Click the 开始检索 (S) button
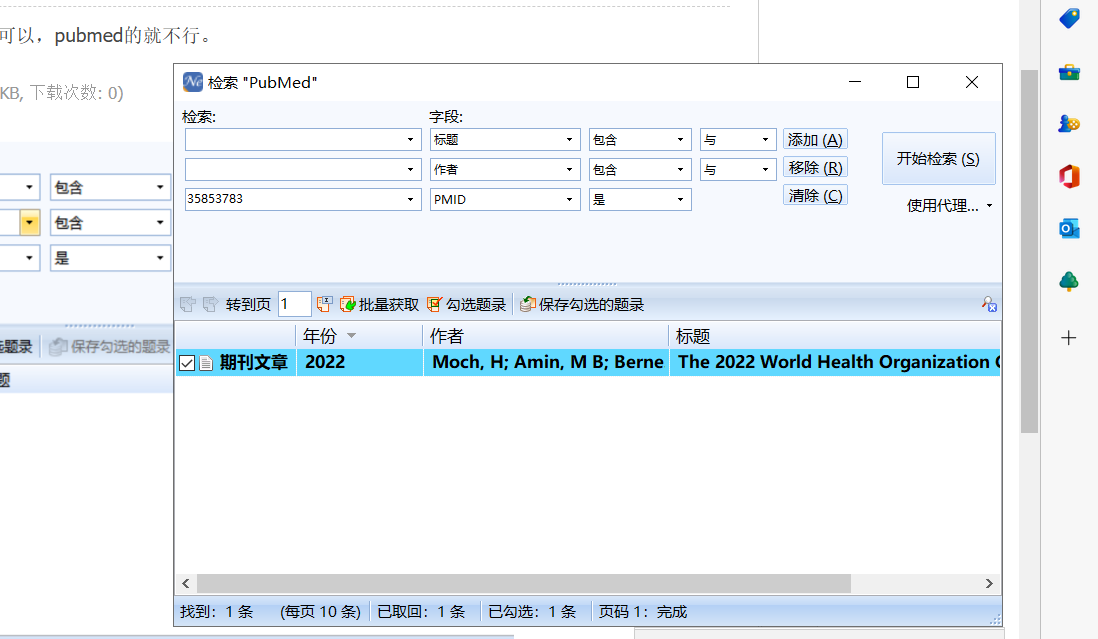This screenshot has height=639, width=1098. 938,159
